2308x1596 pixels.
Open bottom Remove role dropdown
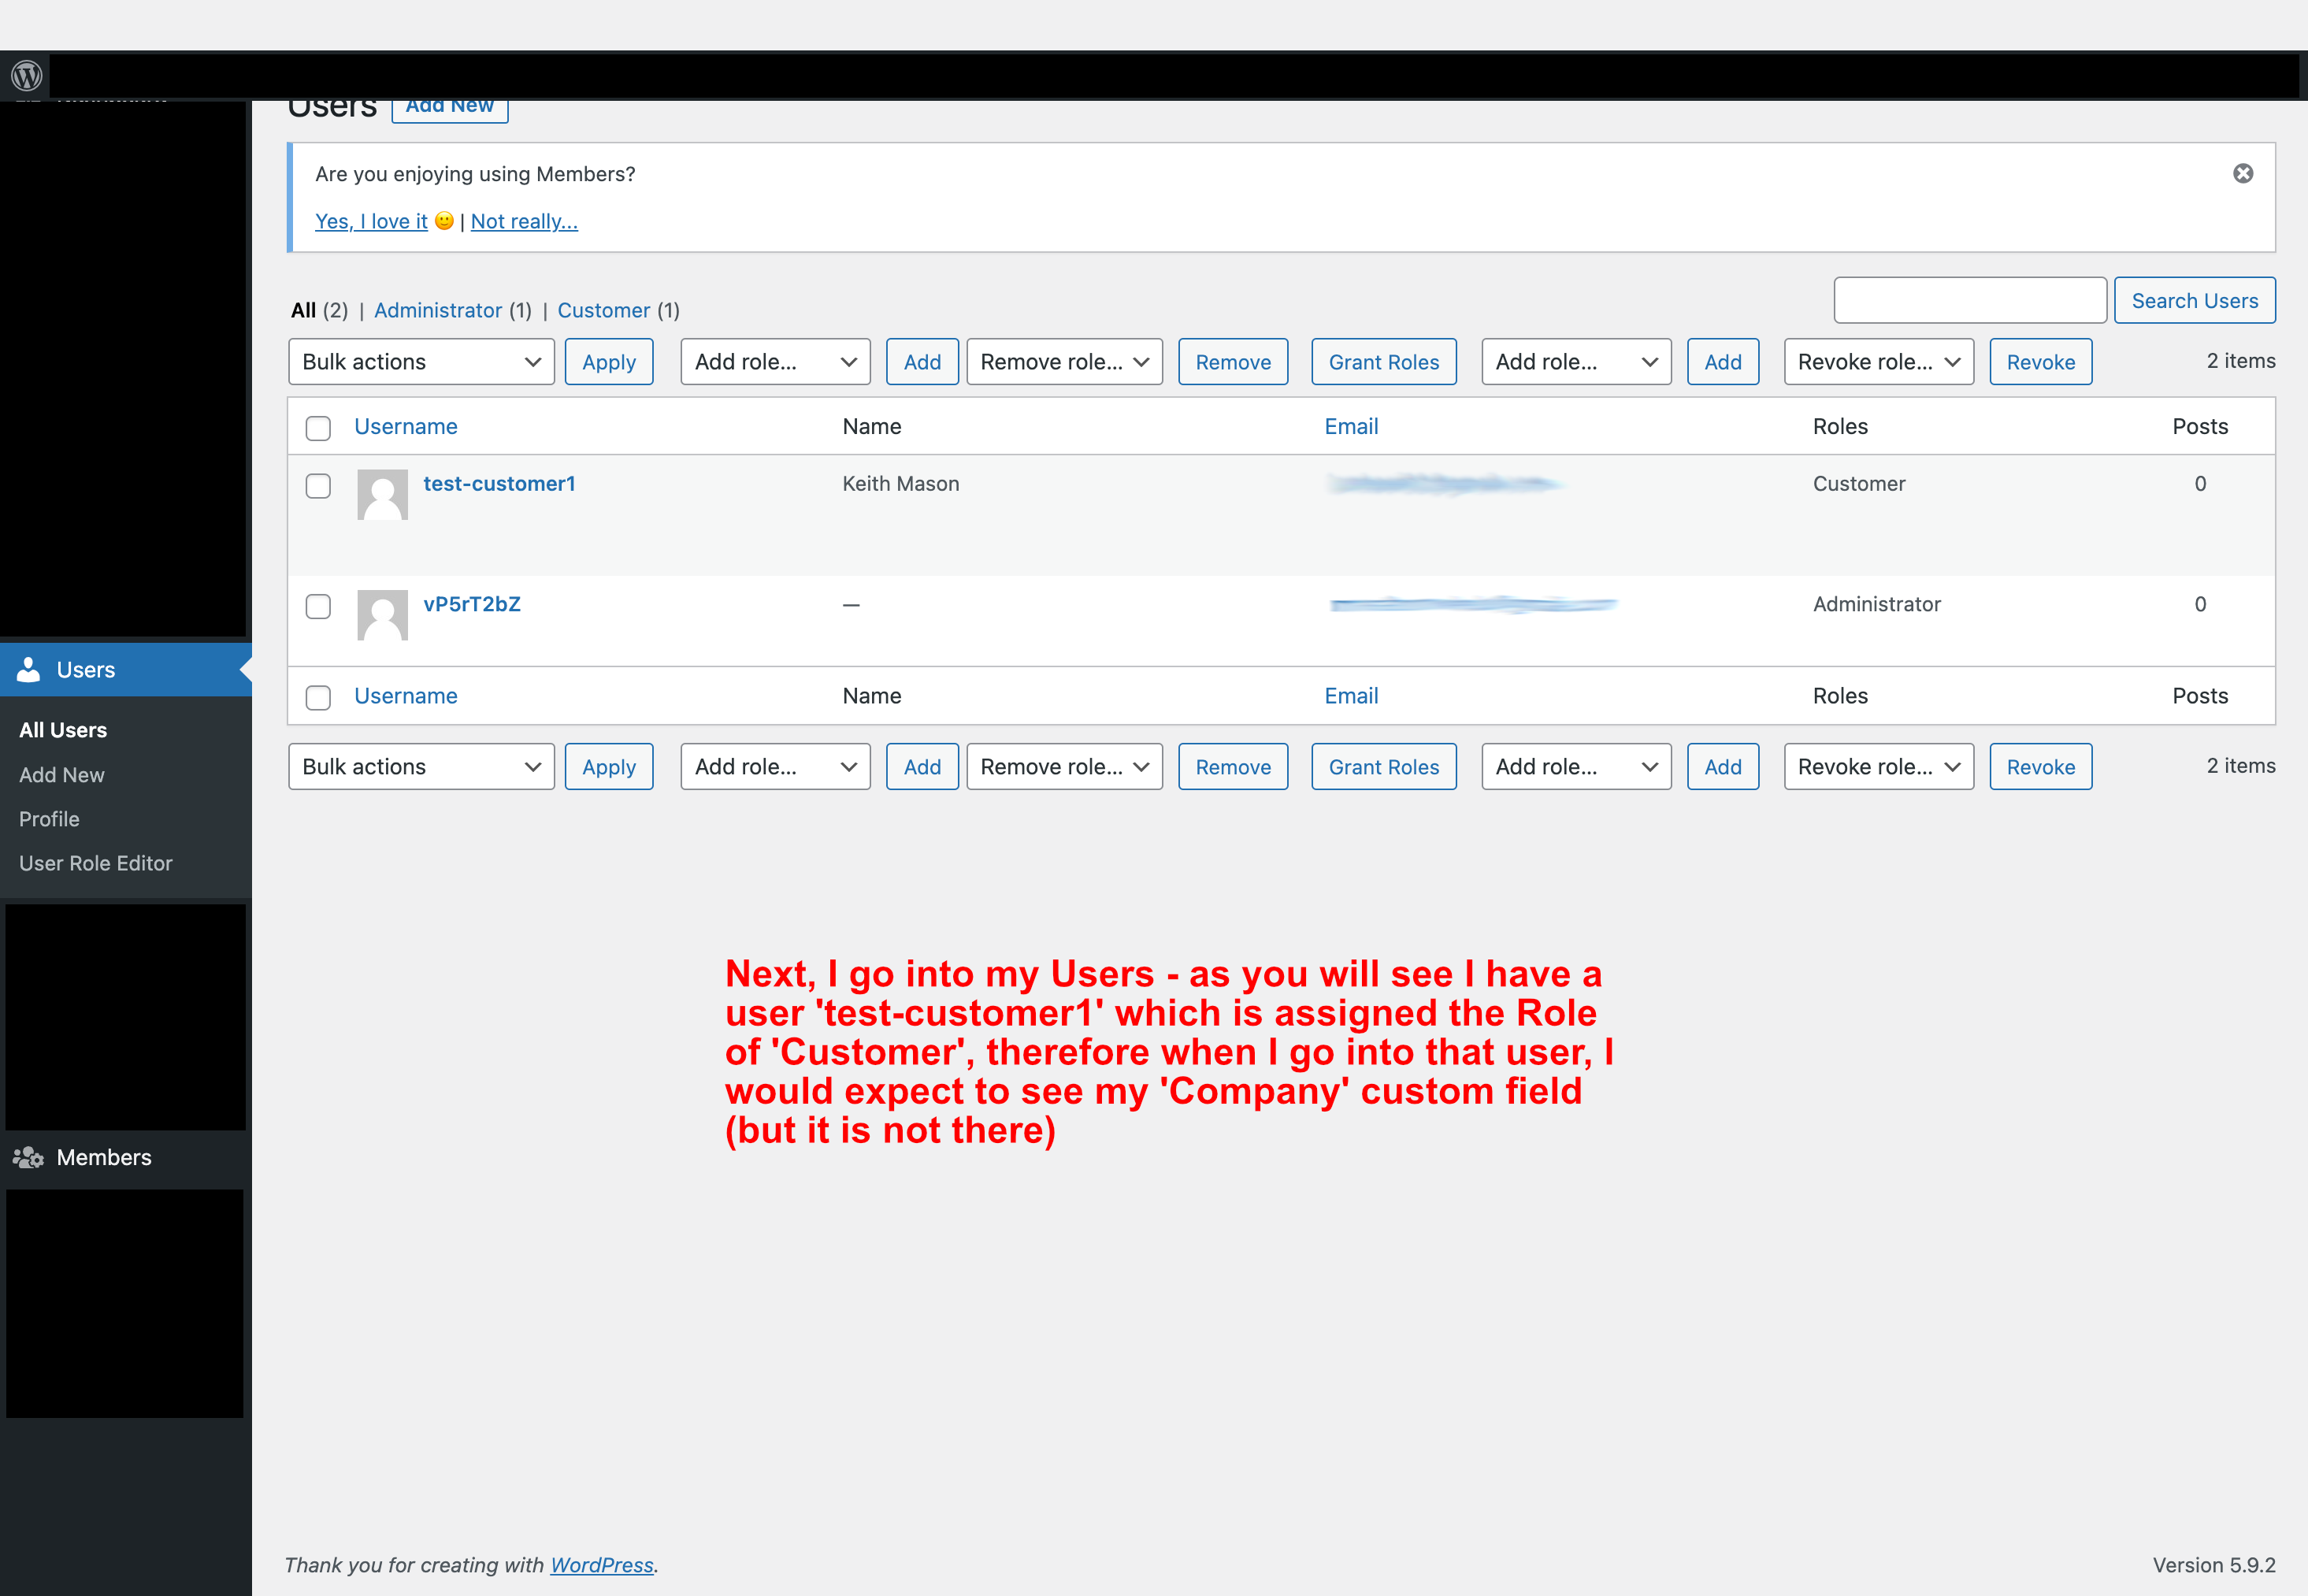1064,767
